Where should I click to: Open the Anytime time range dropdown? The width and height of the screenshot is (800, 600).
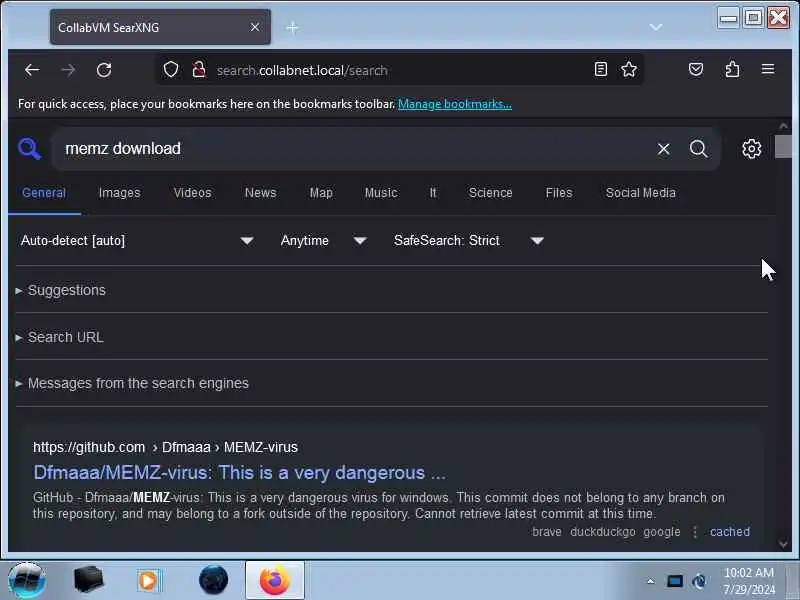click(323, 240)
